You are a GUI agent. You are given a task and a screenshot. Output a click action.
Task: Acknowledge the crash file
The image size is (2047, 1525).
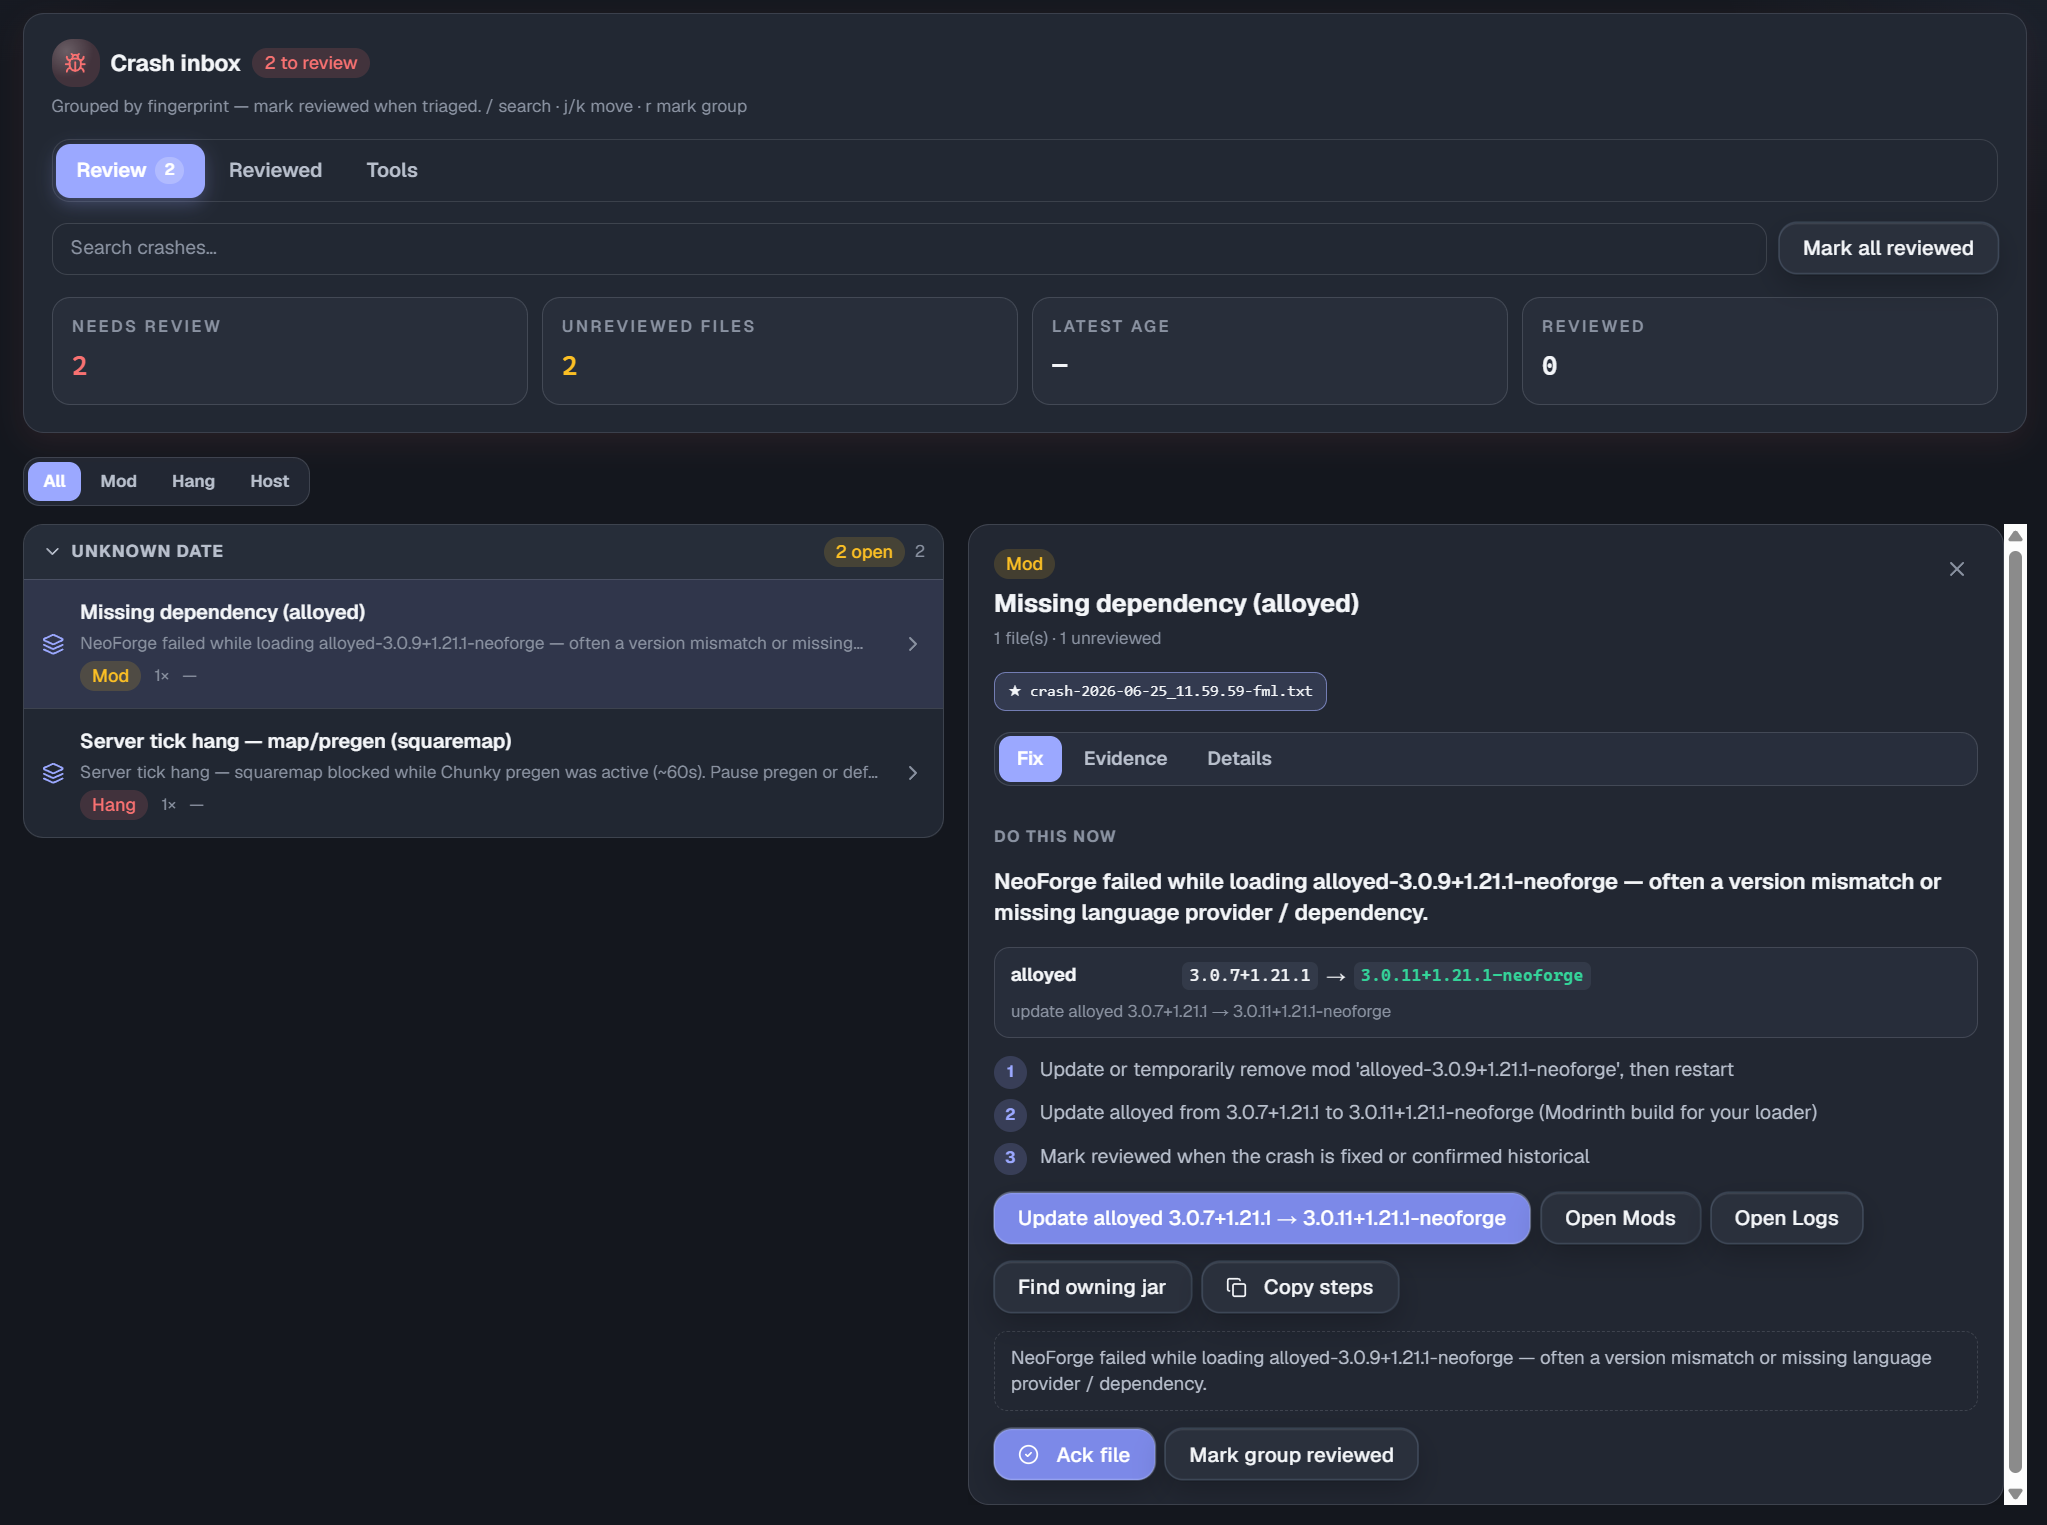tap(1074, 1455)
